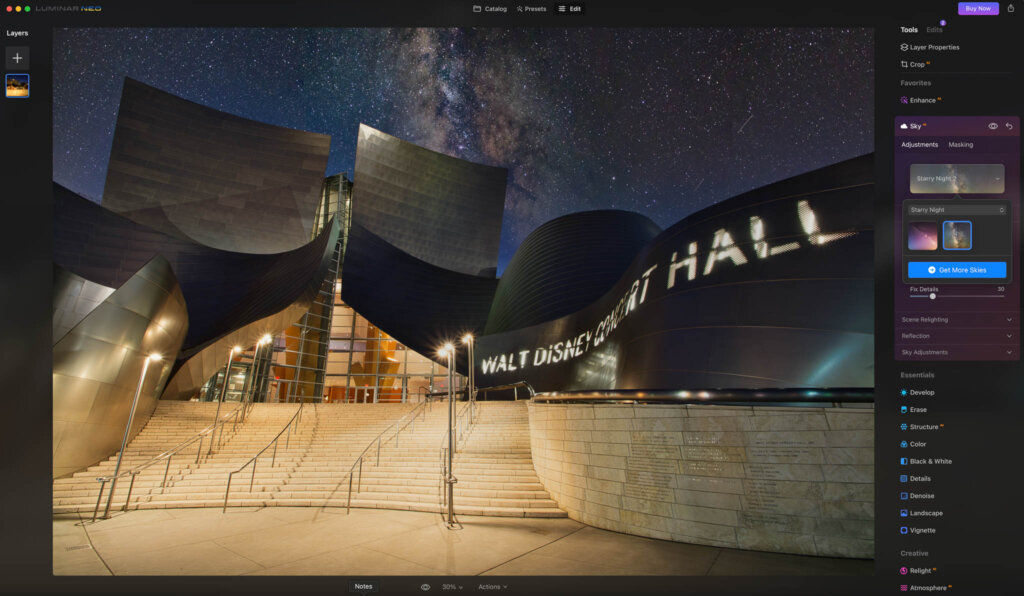Reset the Sky adjustments with the undo arrow
The height and width of the screenshot is (596, 1024).
click(x=1009, y=126)
